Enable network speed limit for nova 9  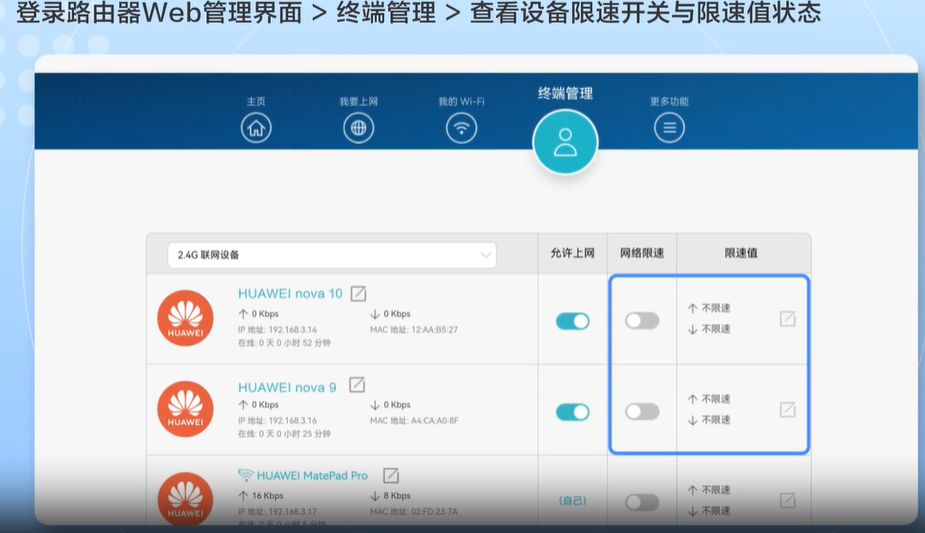(x=642, y=412)
